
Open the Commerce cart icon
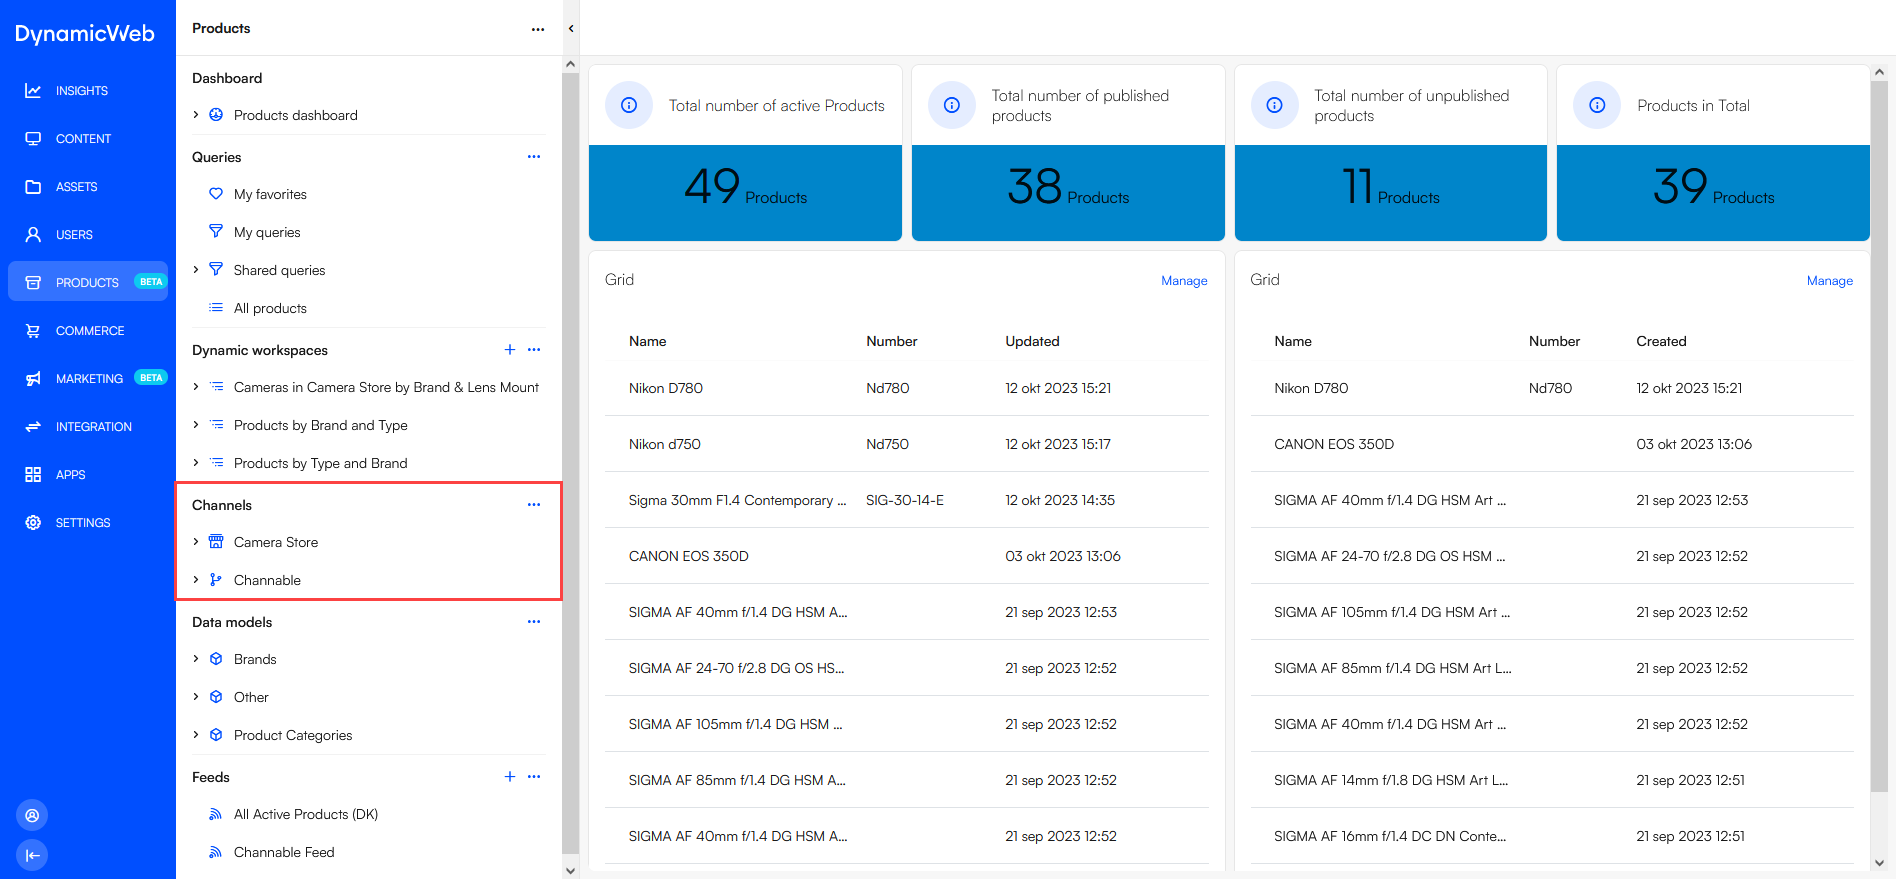[x=33, y=331]
